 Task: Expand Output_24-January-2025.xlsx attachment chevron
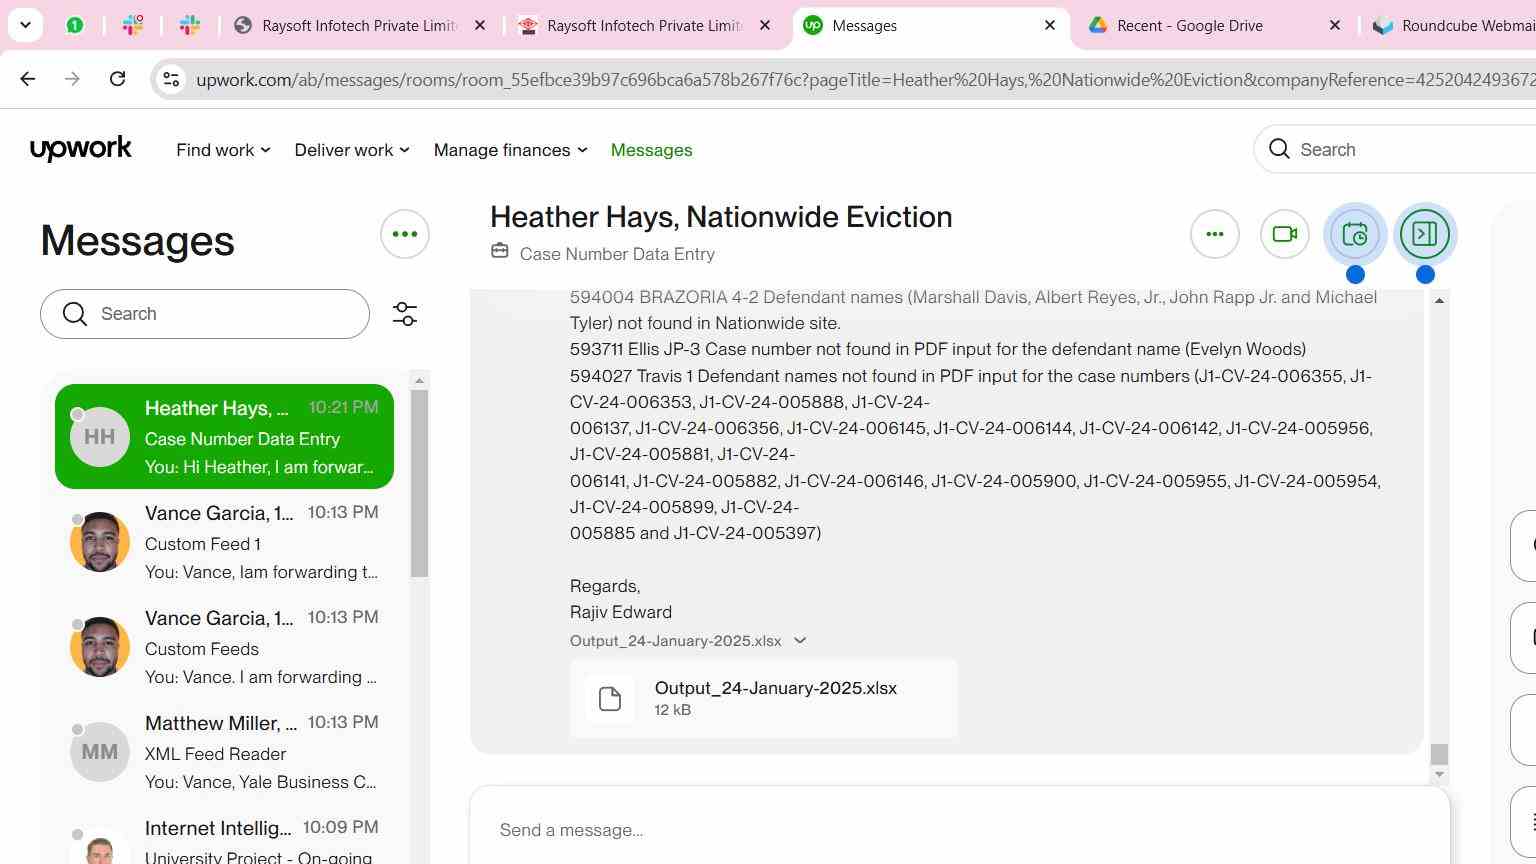coord(800,641)
